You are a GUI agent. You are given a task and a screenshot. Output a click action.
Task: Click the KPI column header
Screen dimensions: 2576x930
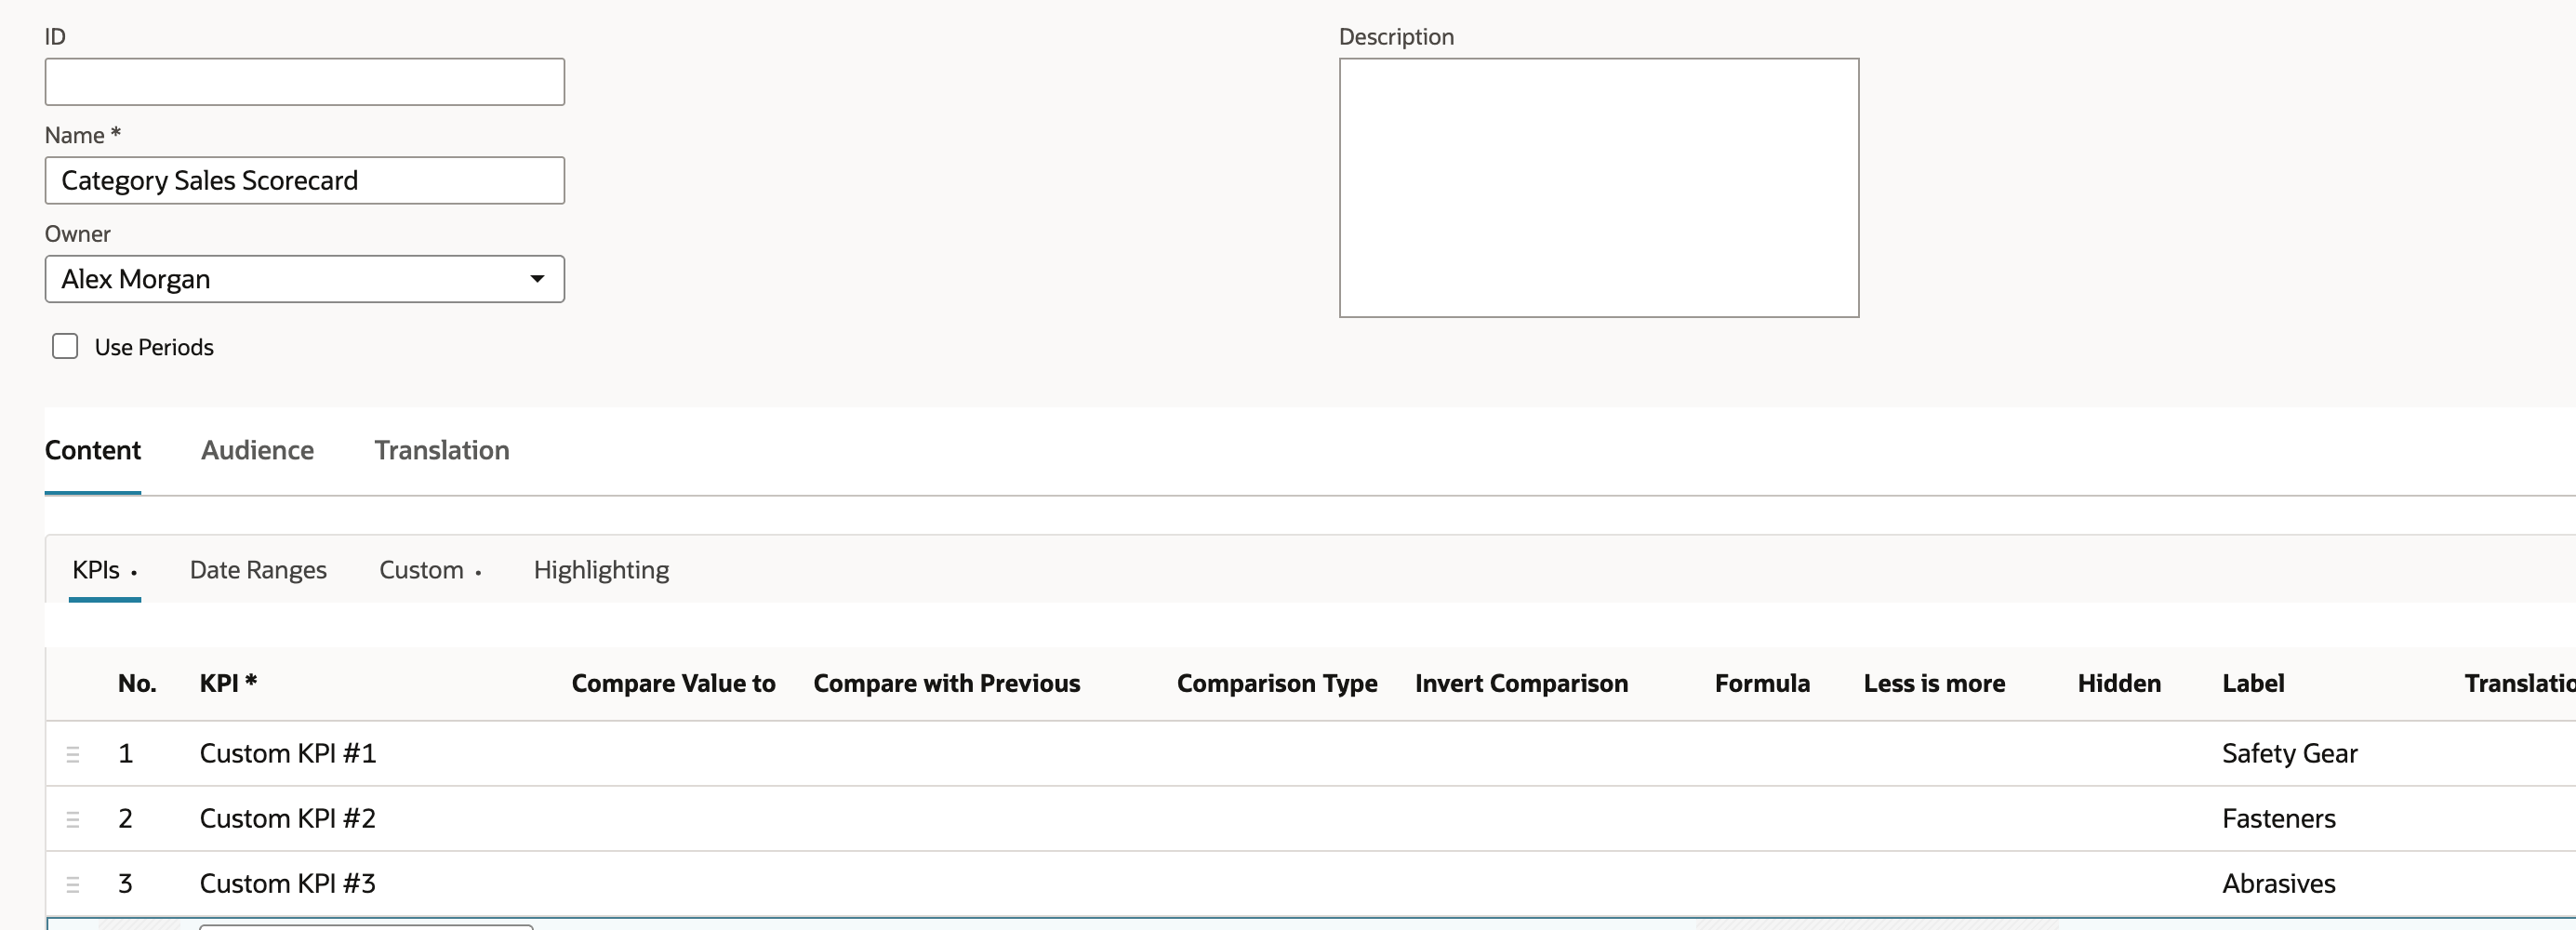pos(228,683)
